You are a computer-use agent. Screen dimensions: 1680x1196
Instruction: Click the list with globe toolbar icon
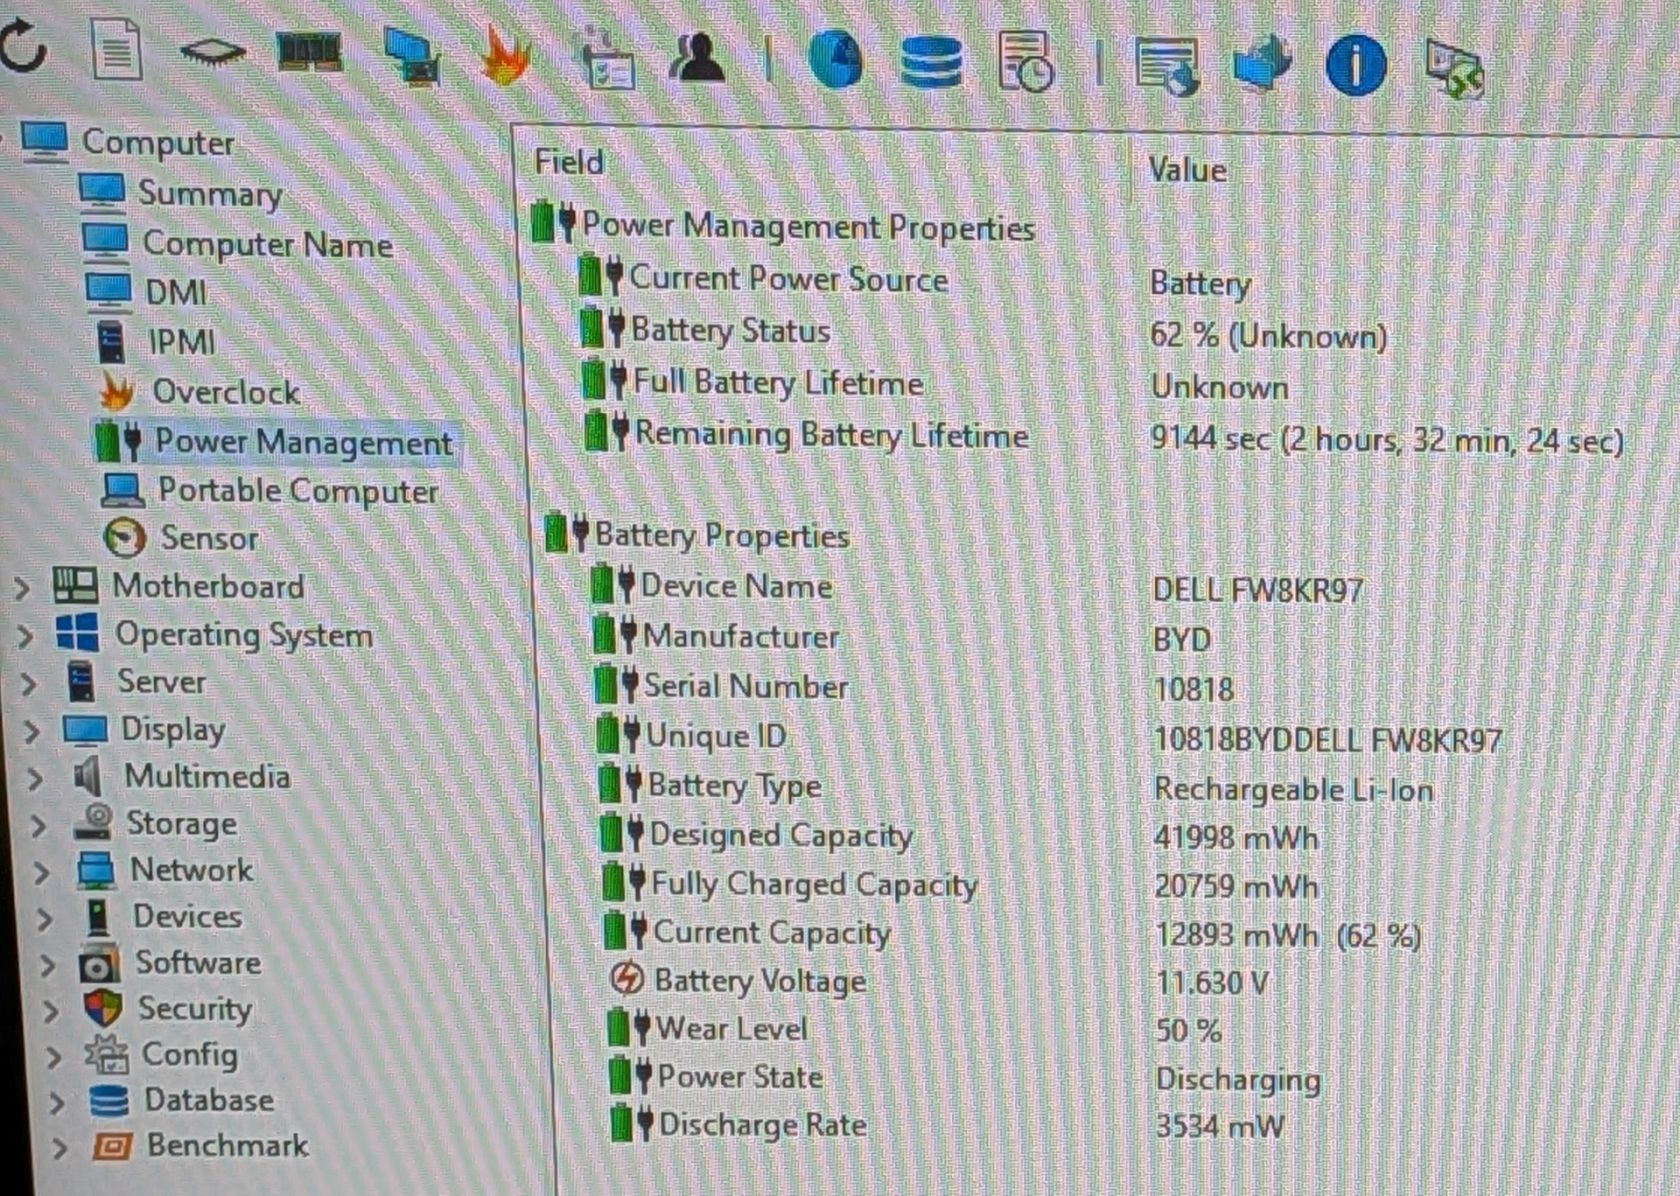click(x=1168, y=66)
